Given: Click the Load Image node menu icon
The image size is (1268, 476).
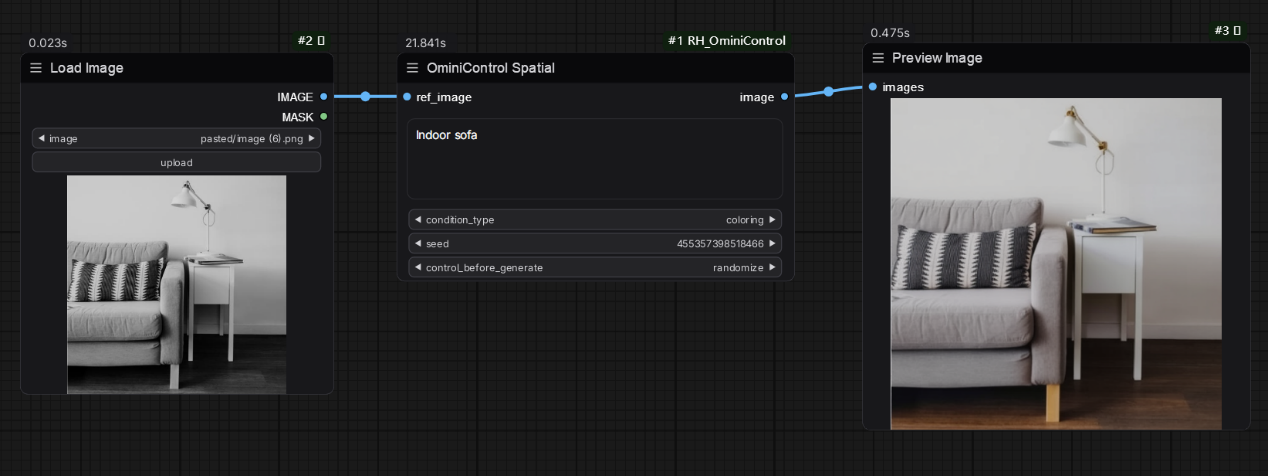Looking at the screenshot, I should 36,68.
